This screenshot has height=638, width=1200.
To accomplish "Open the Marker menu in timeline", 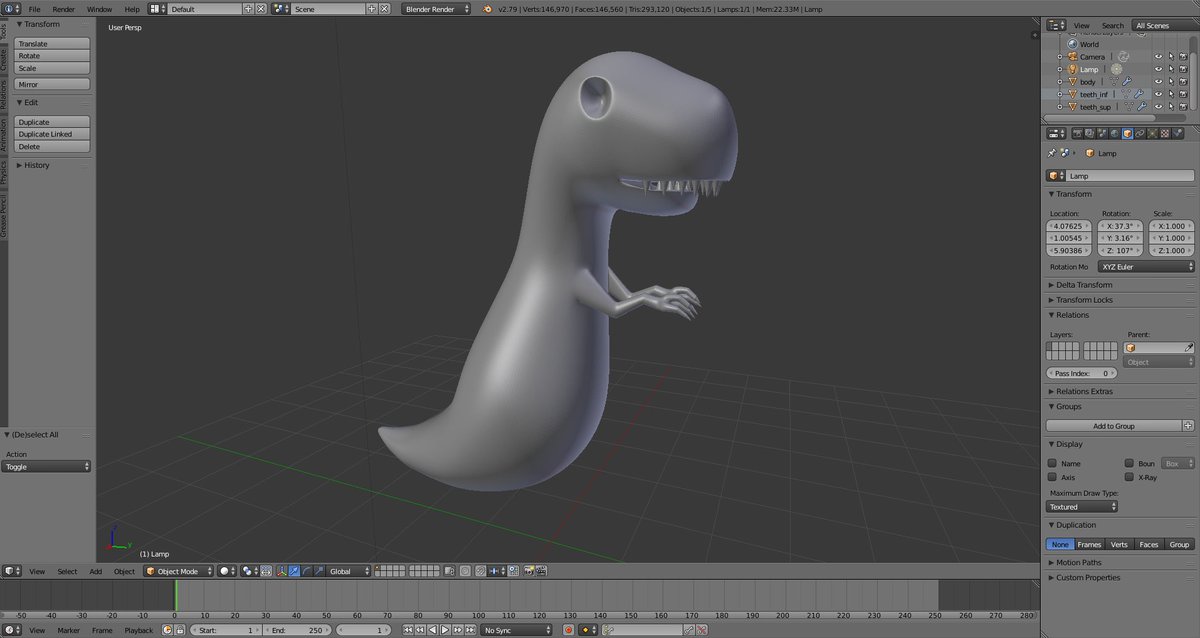I will (x=68, y=630).
